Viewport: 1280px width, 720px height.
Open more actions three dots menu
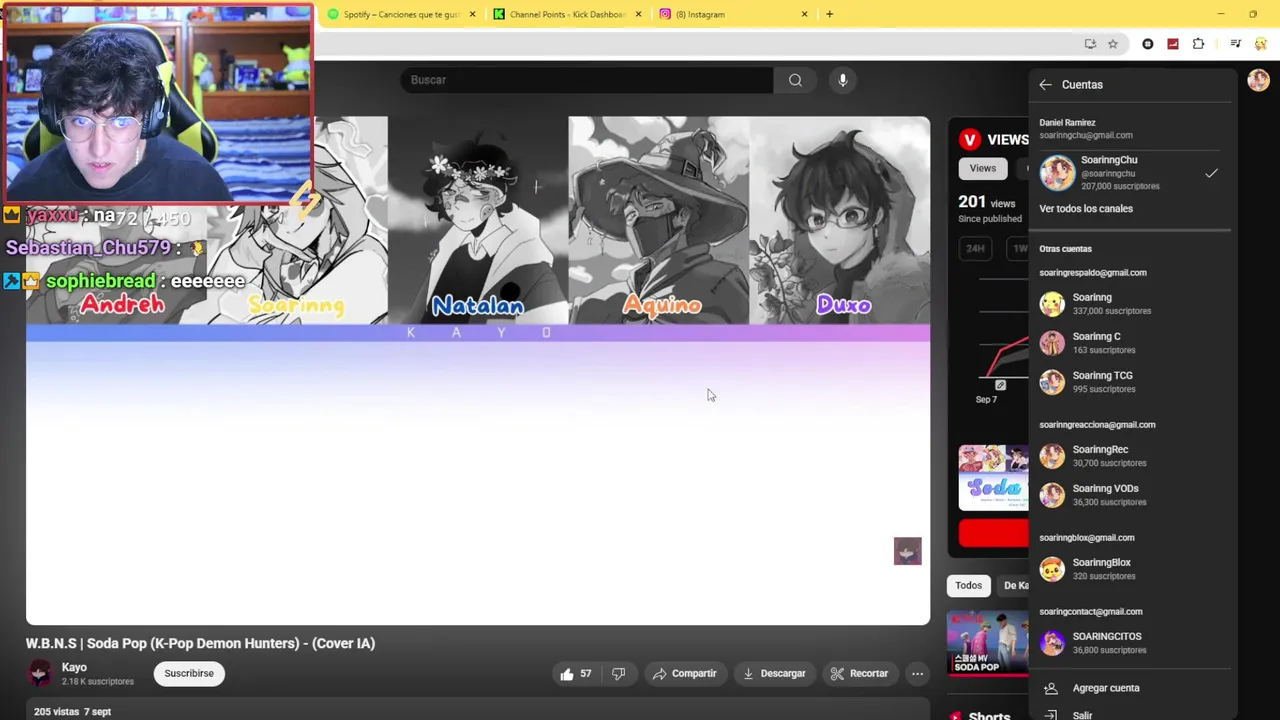click(x=917, y=674)
